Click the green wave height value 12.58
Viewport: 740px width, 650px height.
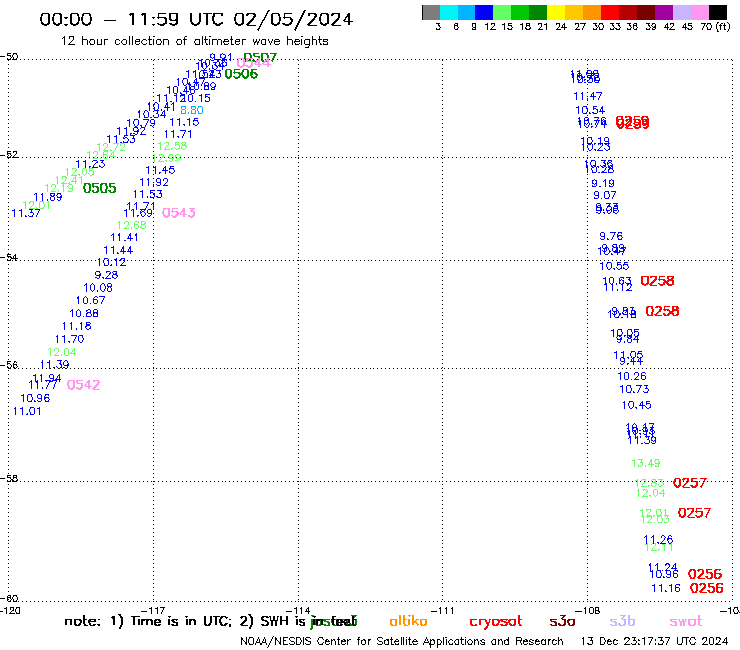[x=172, y=146]
